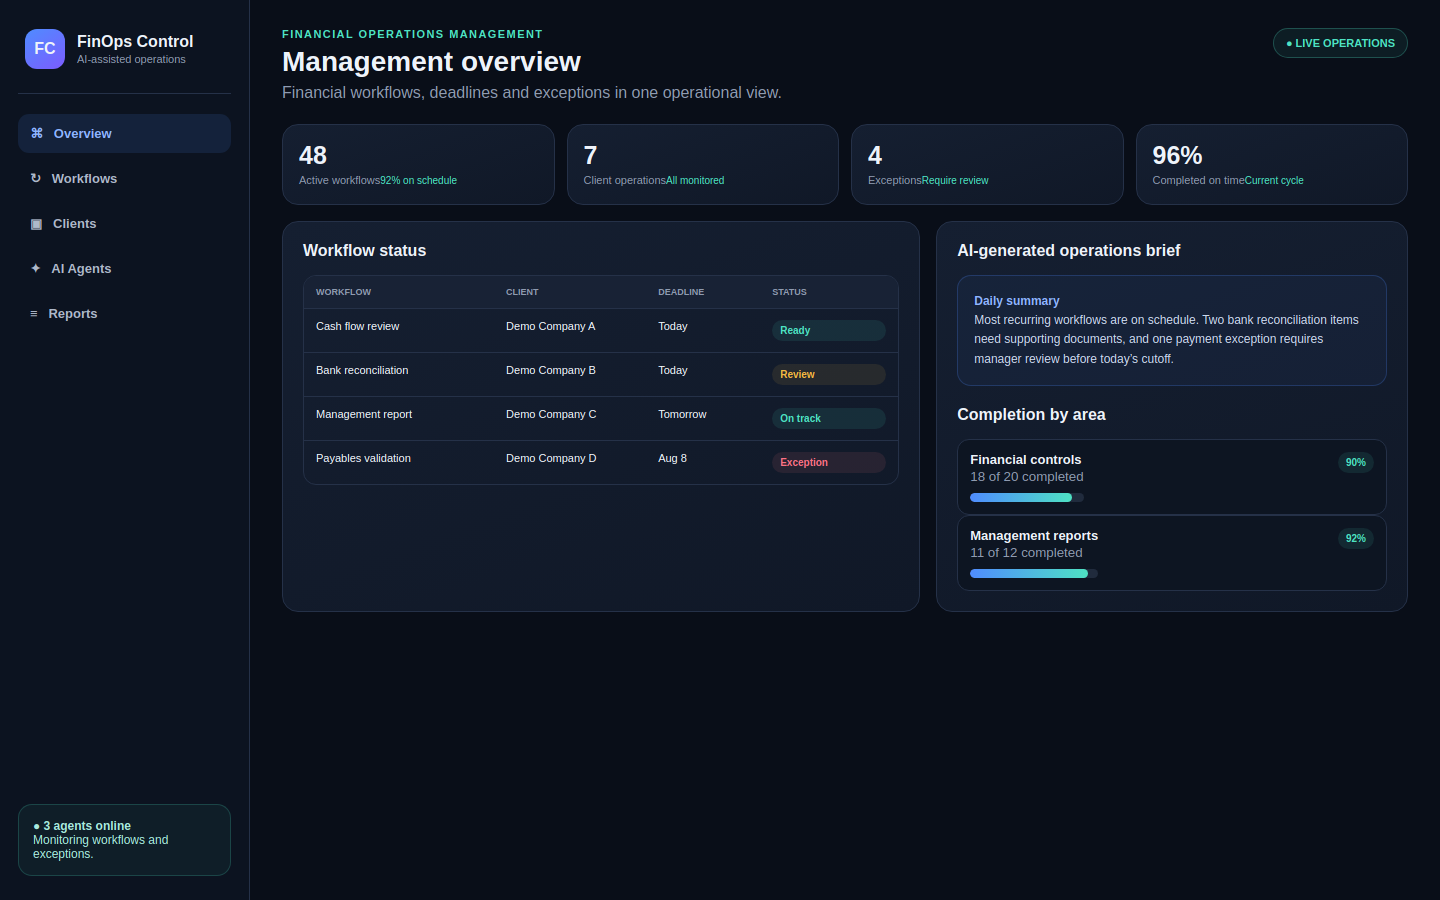Image resolution: width=1440 pixels, height=900 pixels.
Task: Click the On track status pill
Action: click(829, 418)
